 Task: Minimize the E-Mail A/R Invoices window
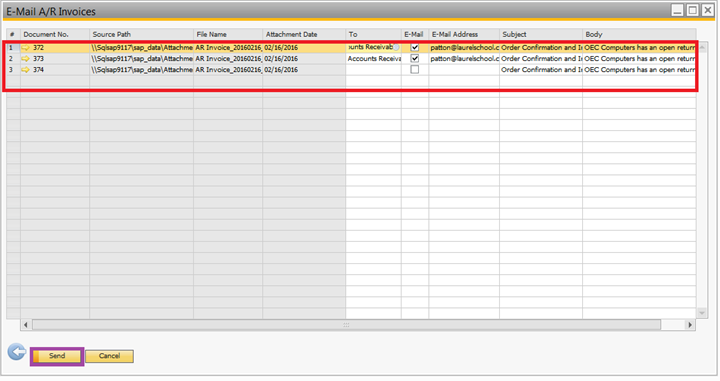coord(677,10)
